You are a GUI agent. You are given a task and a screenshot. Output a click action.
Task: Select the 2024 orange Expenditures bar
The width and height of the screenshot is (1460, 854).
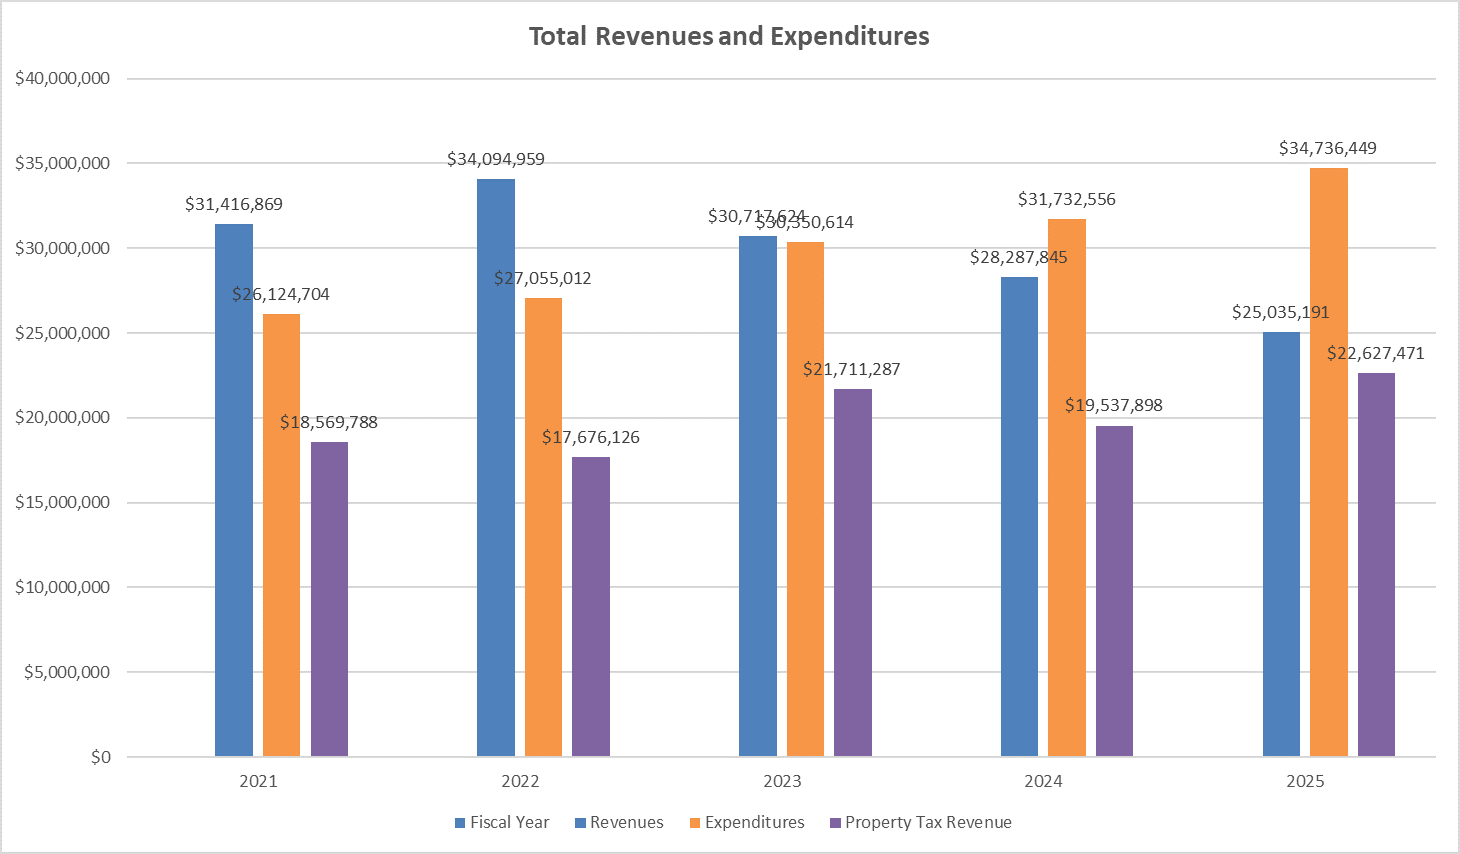1067,487
